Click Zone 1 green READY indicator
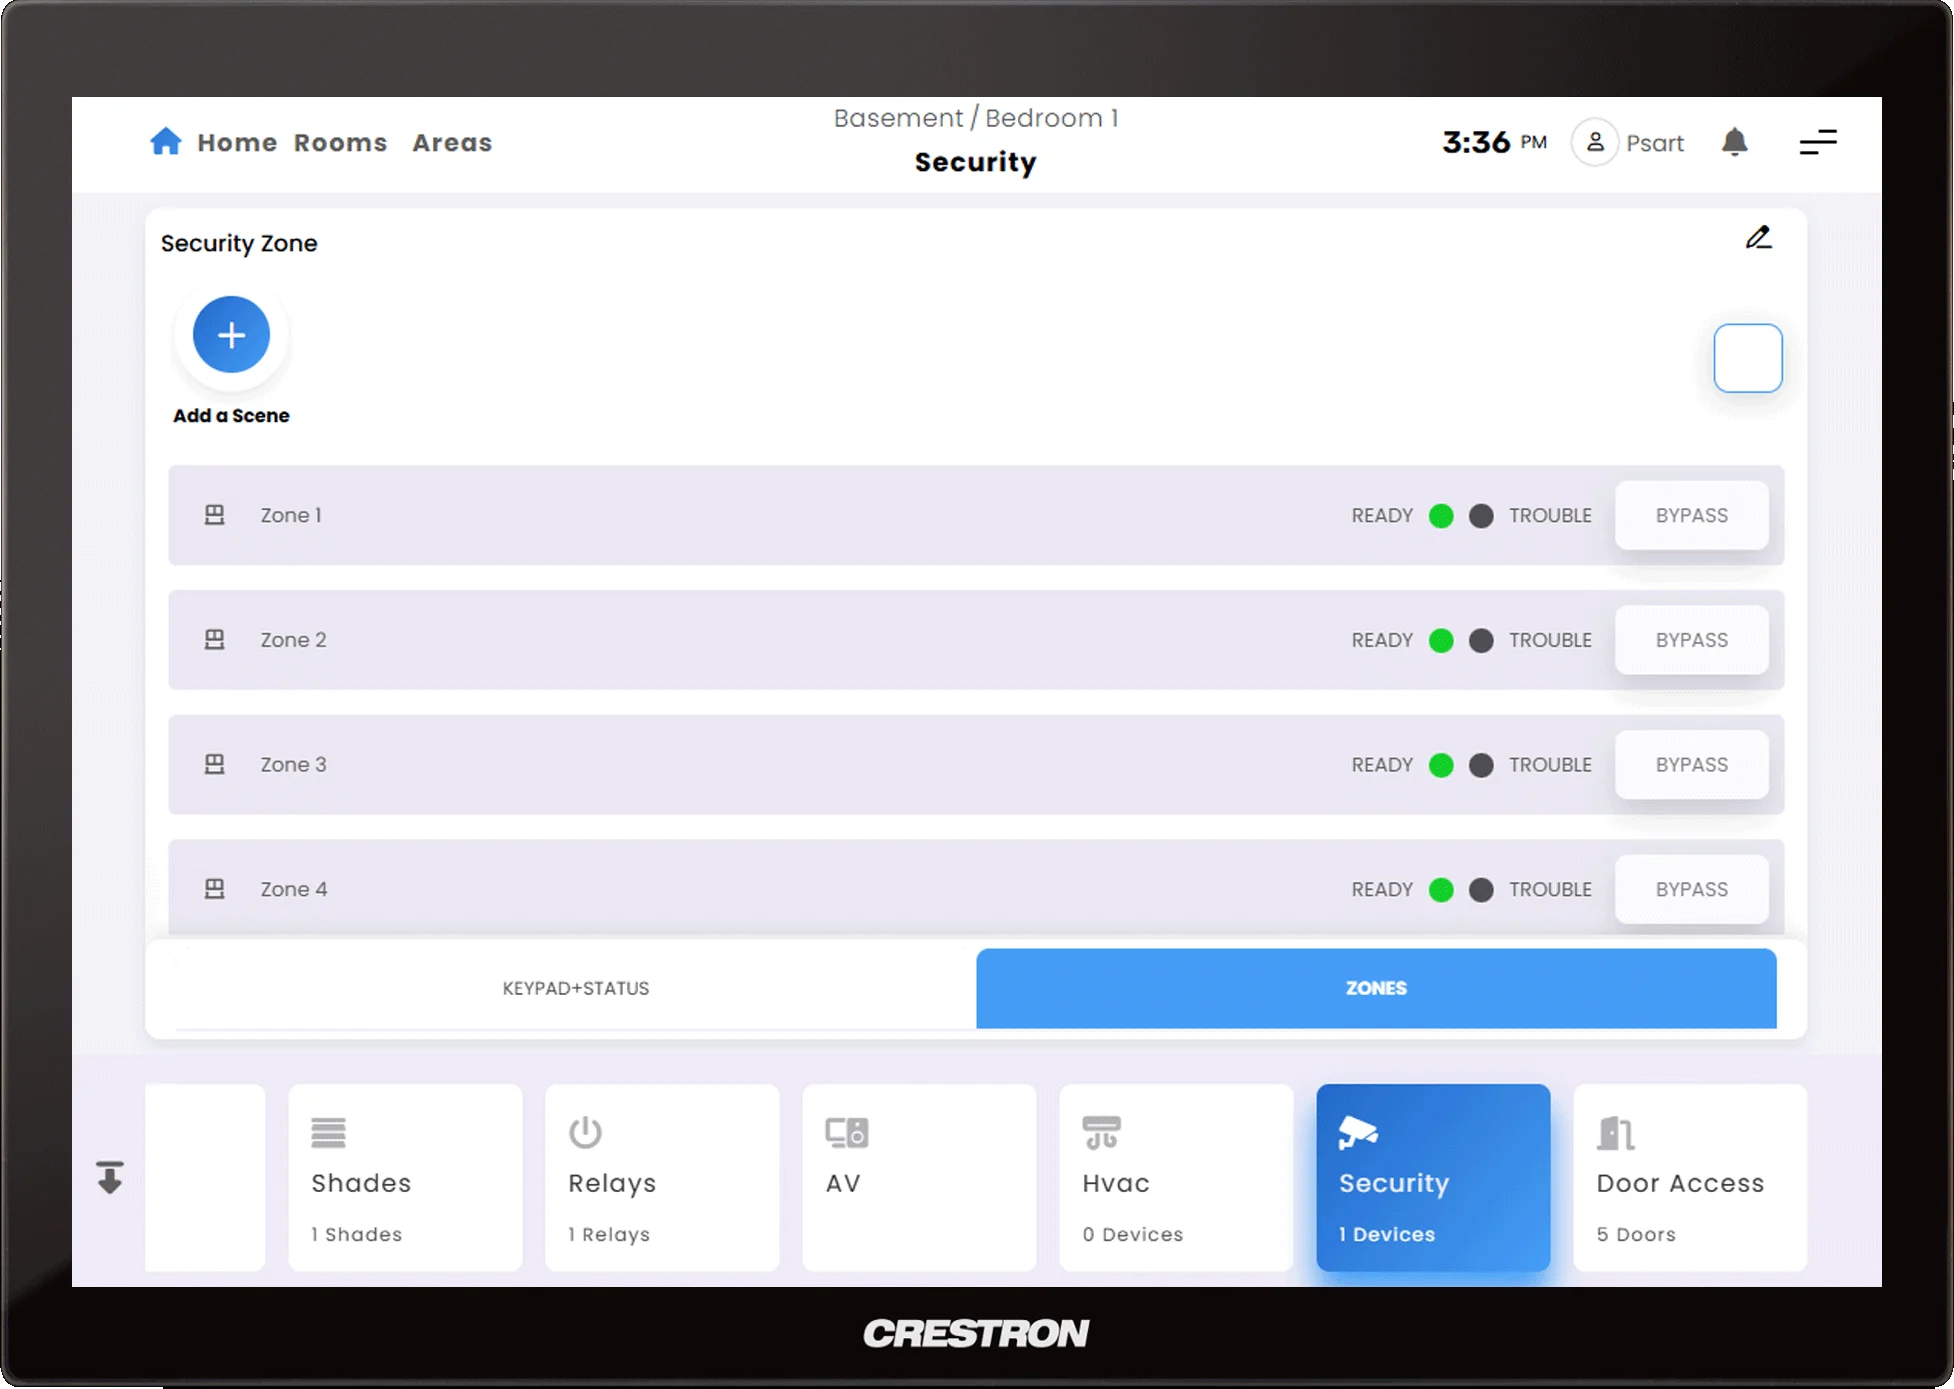The width and height of the screenshot is (1954, 1389). 1441,516
